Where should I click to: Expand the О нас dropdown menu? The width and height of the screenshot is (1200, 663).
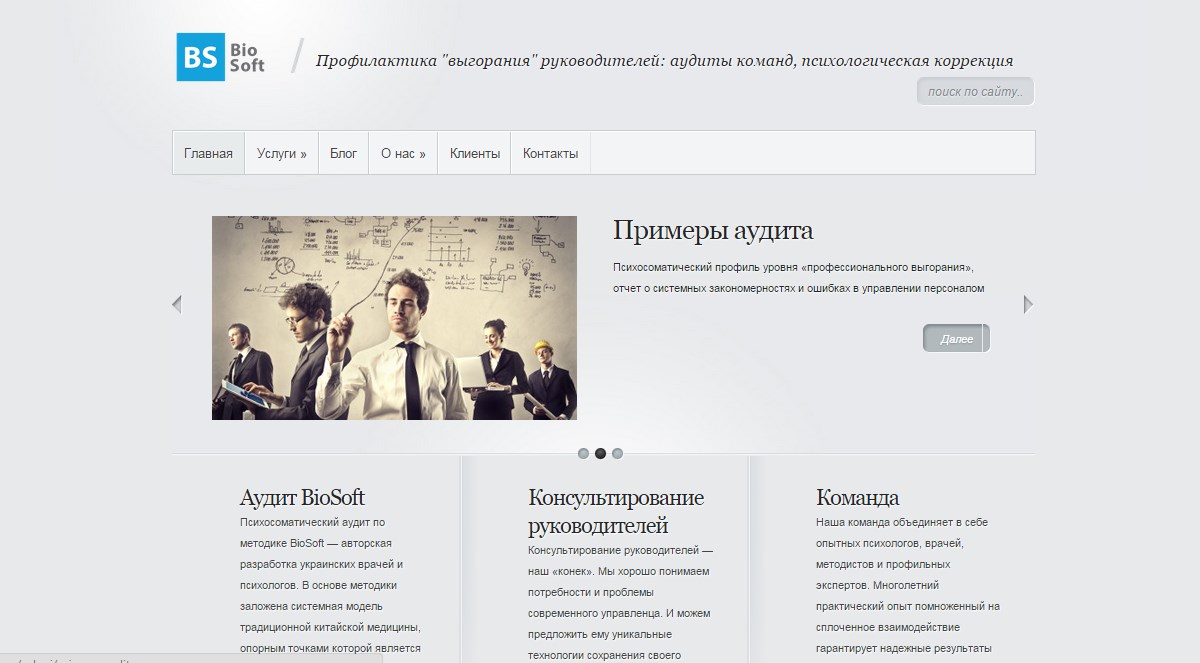pos(403,153)
